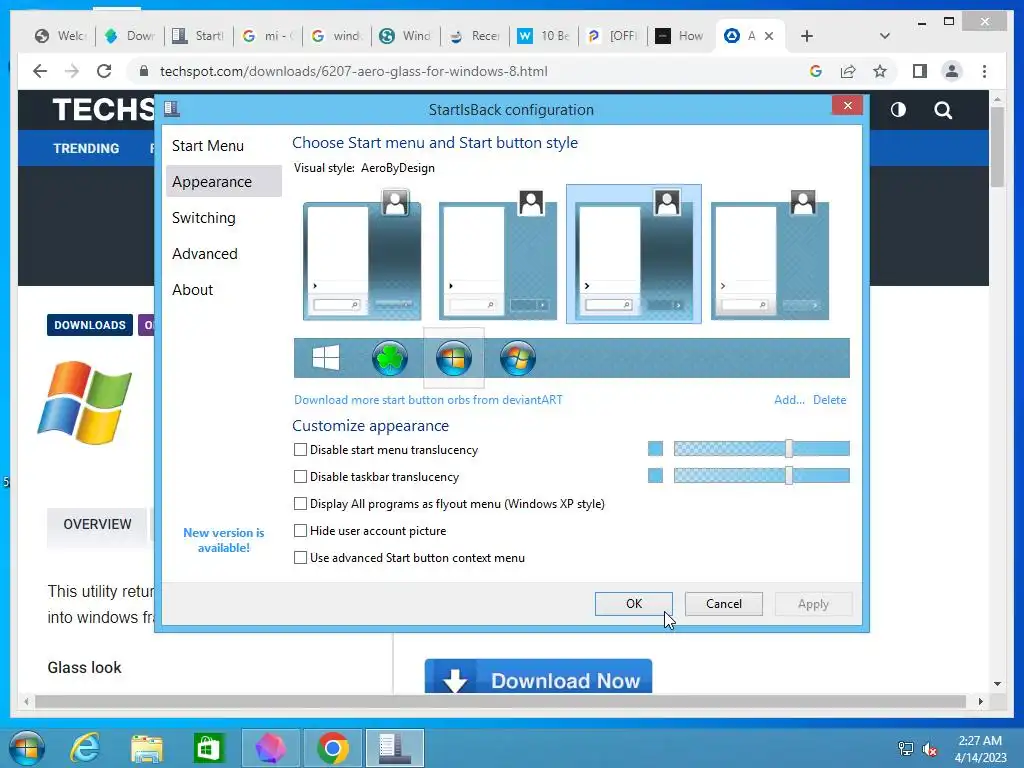Open Chrome three-dot menu
This screenshot has height=768, width=1024.
(984, 71)
